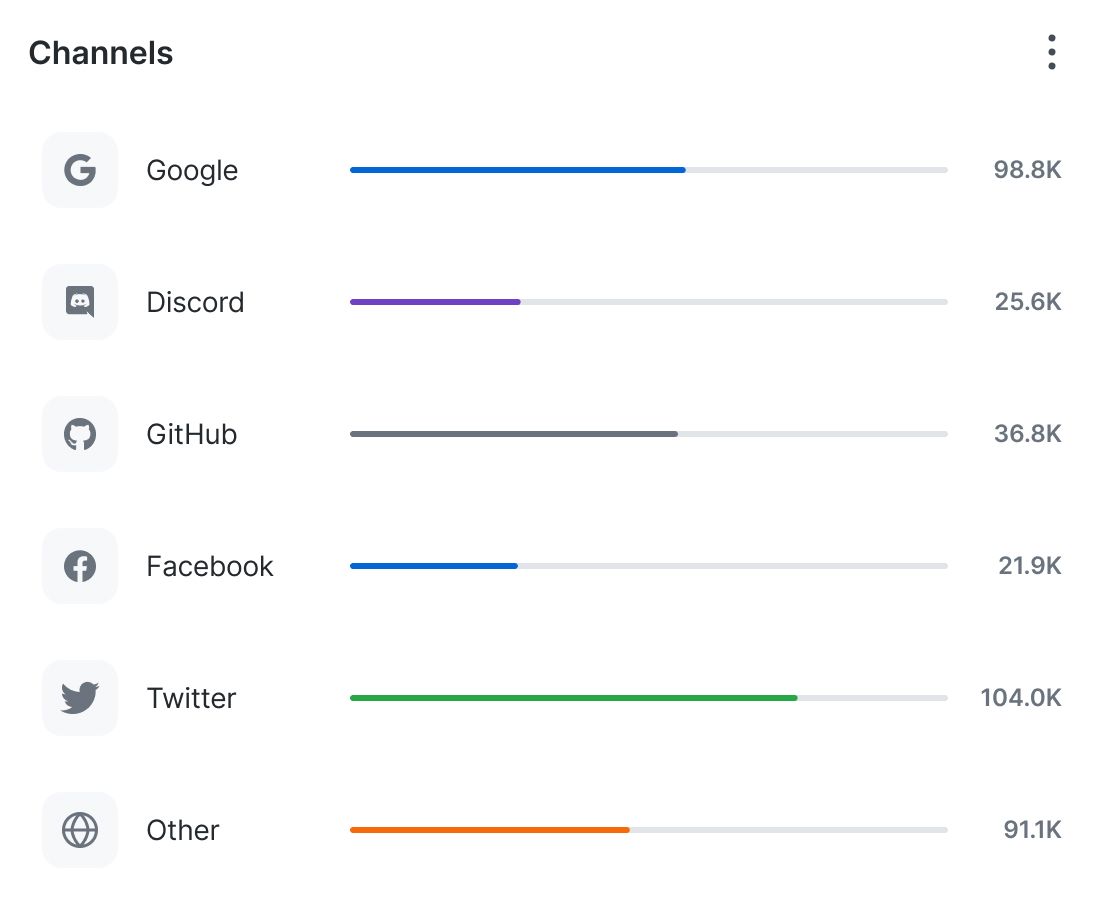Click the GitHub octocat icon
This screenshot has height=910, width=1104.
click(x=80, y=434)
